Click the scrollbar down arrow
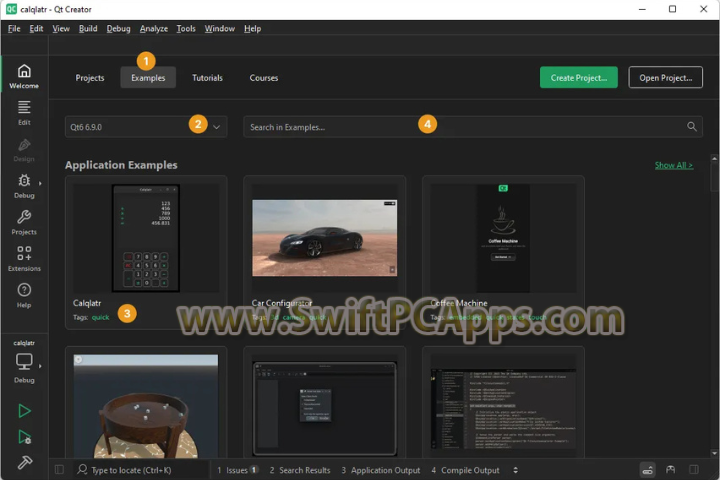The width and height of the screenshot is (720, 480). [714, 453]
